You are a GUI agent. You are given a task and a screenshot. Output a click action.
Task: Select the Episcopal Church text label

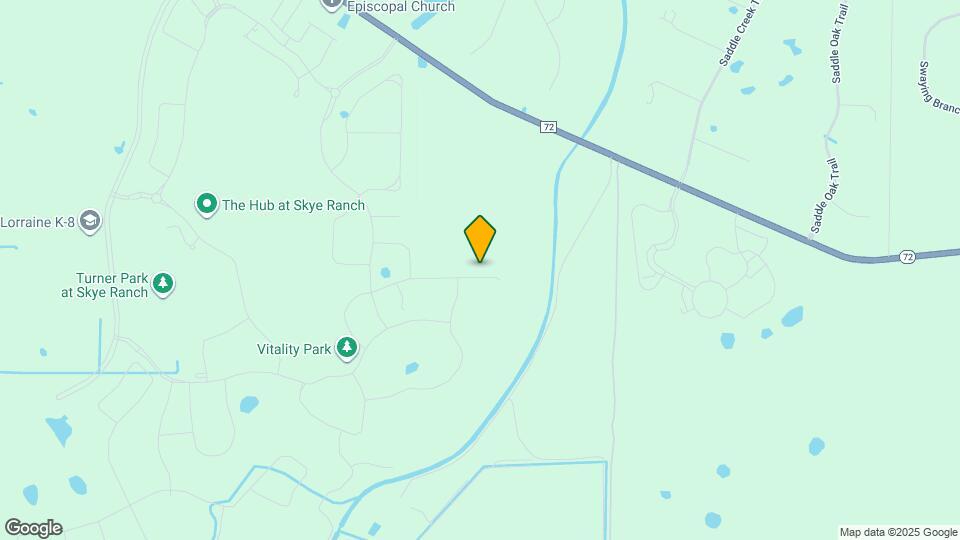[x=401, y=6]
